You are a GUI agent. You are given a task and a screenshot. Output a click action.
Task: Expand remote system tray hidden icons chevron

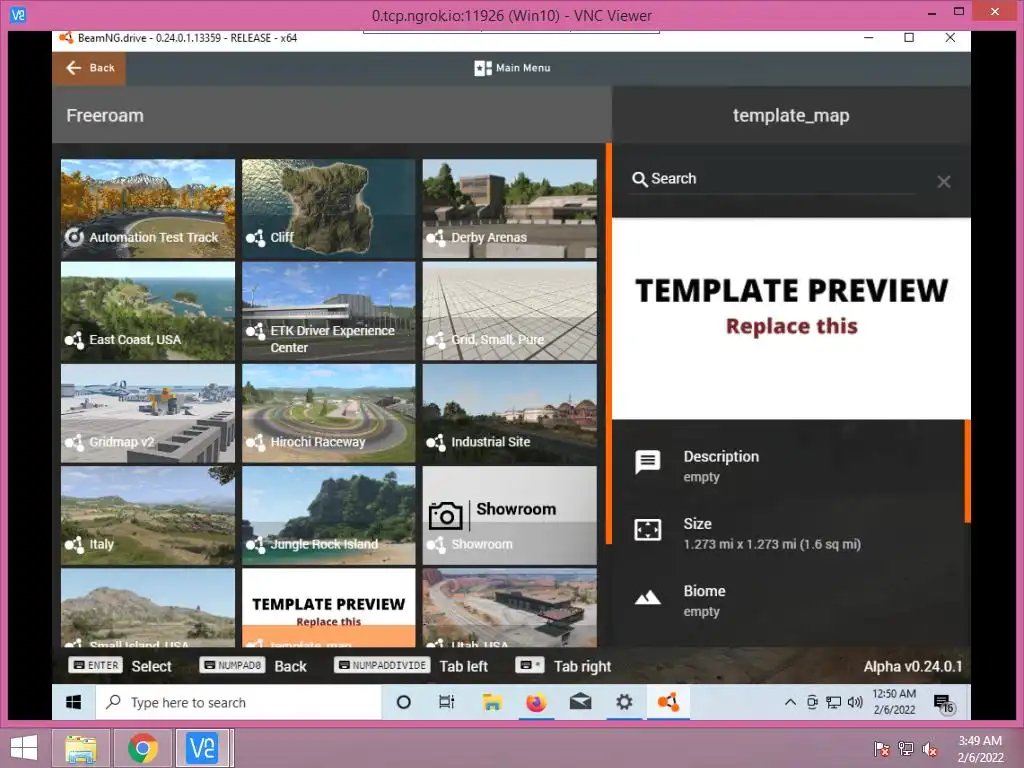click(x=790, y=702)
